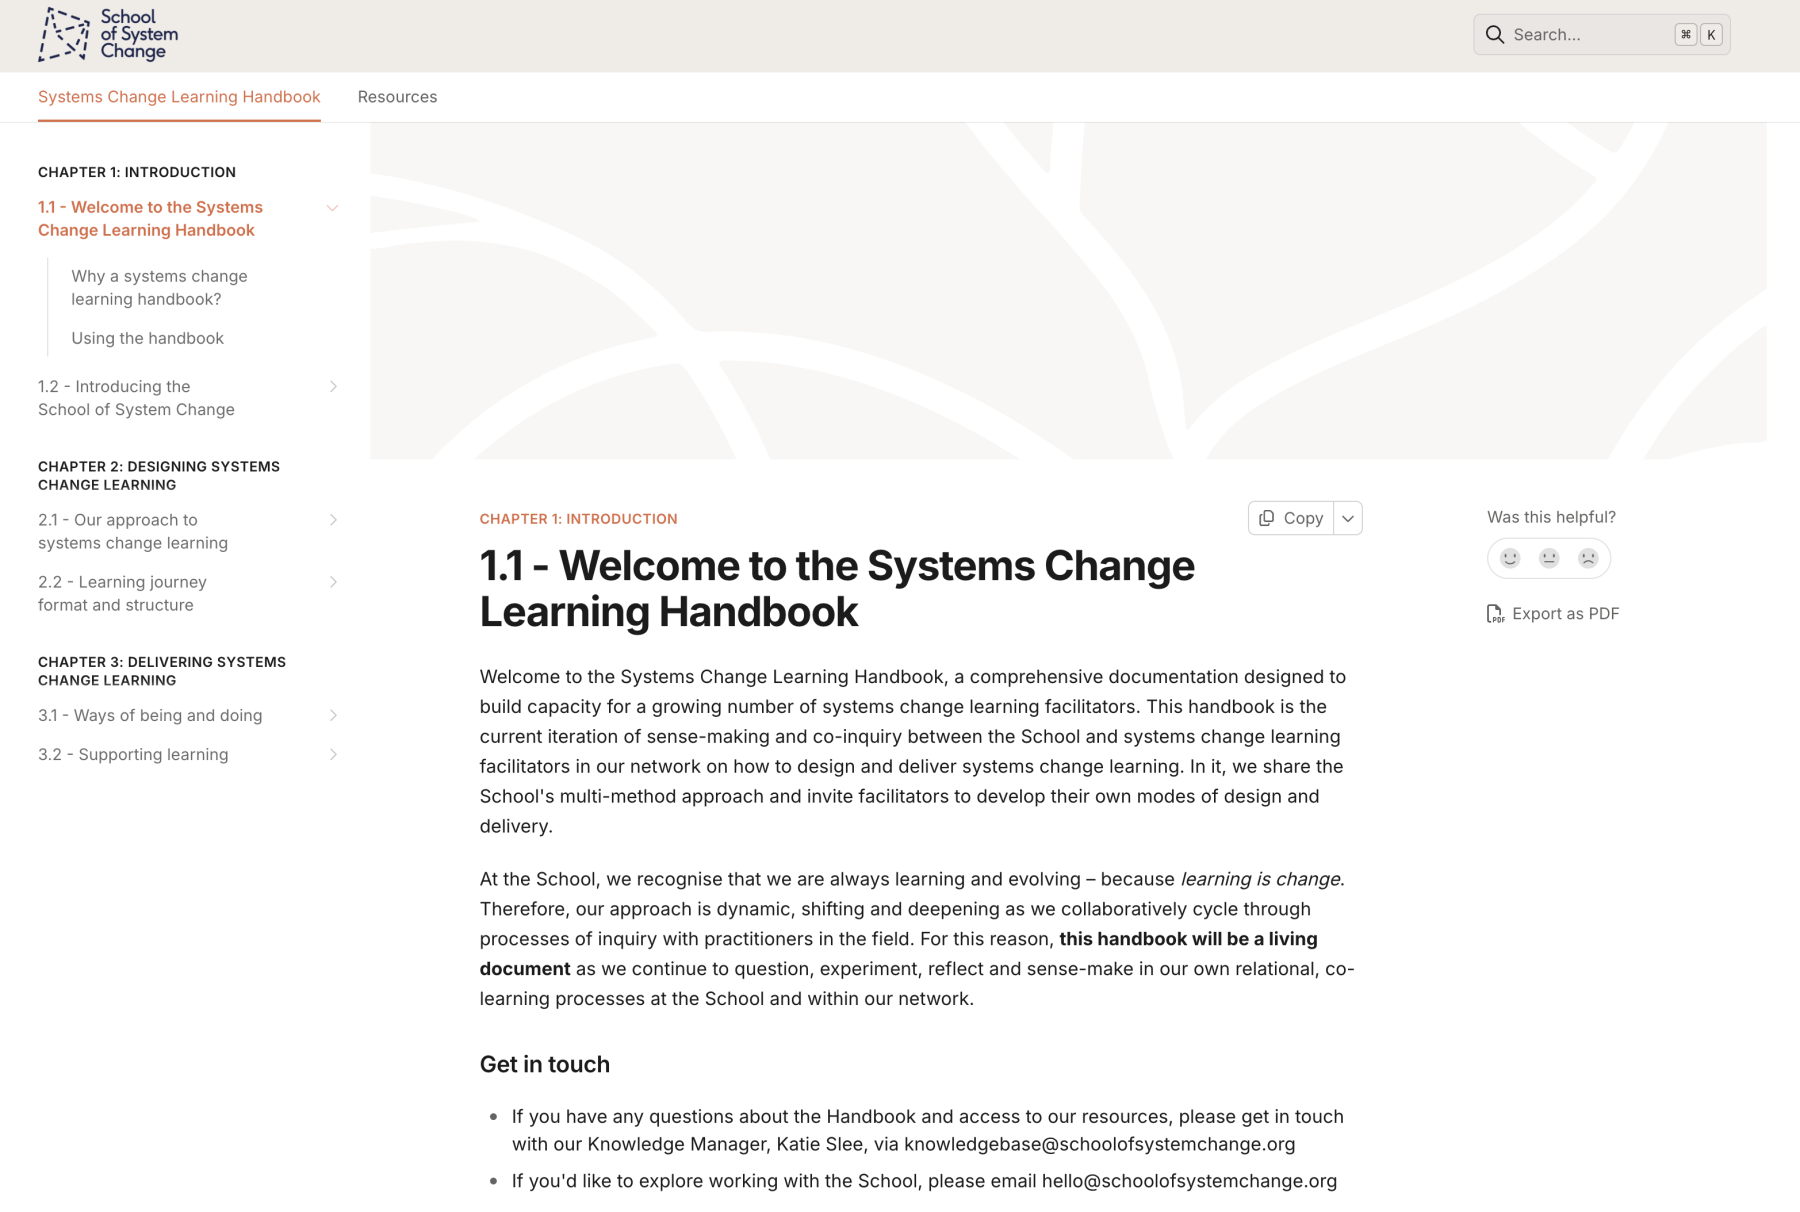The width and height of the screenshot is (1800, 1212).
Task: Select 1.1 Welcome sidebar entry
Action: (x=150, y=219)
